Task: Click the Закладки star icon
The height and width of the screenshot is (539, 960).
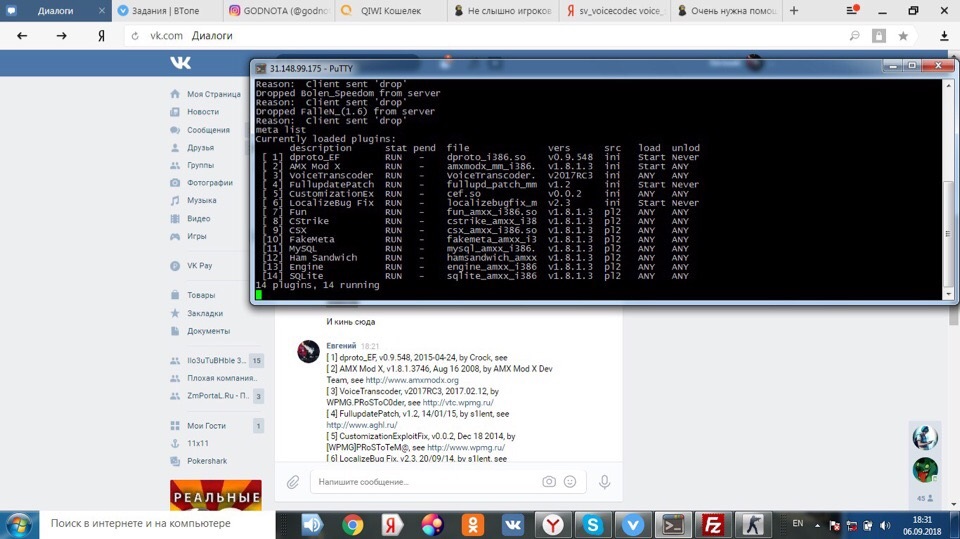Action: coord(175,313)
